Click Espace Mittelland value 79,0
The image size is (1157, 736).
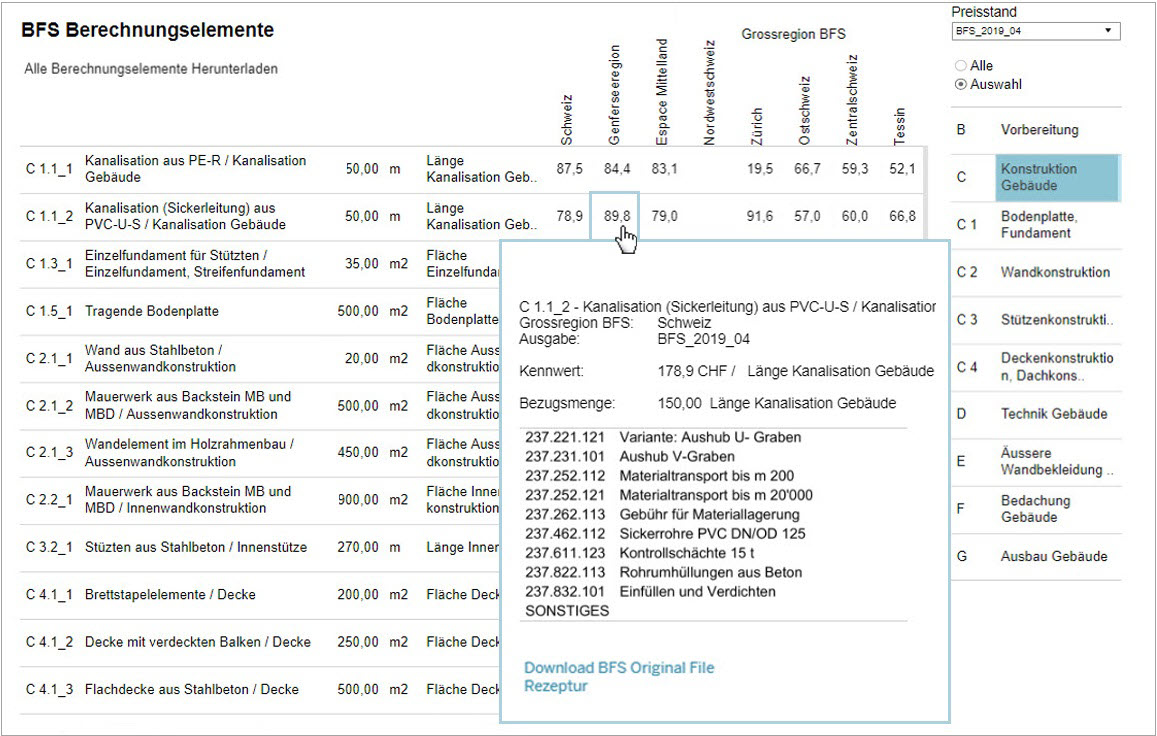pyautogui.click(x=664, y=216)
